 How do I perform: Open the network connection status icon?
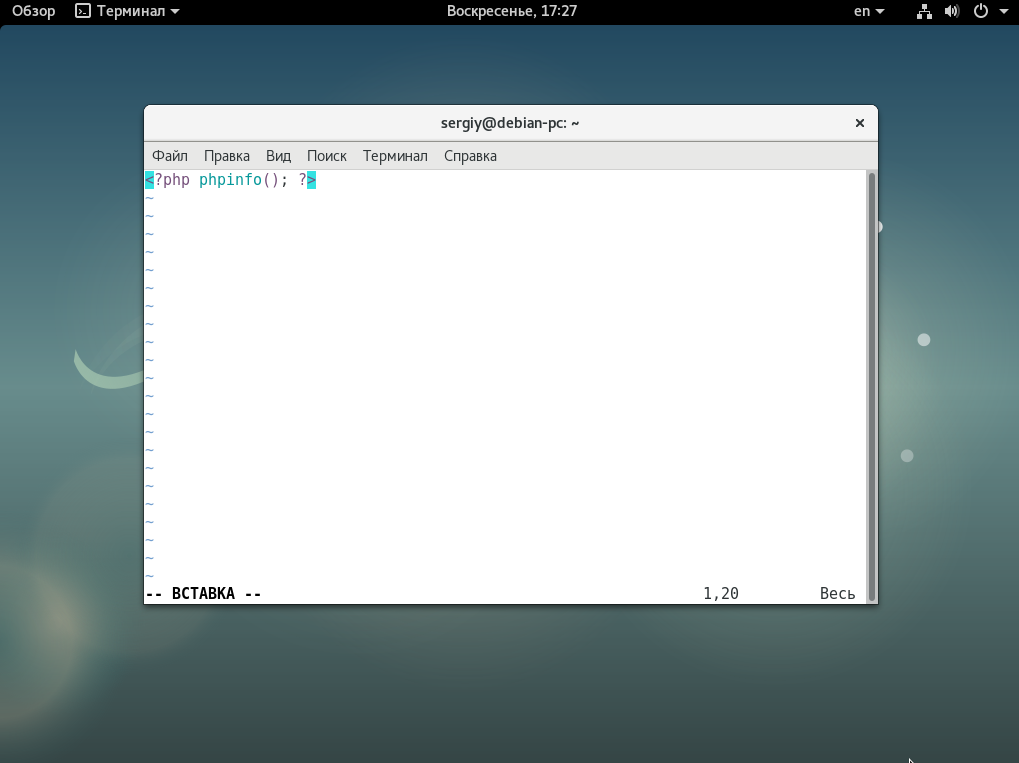pyautogui.click(x=924, y=11)
